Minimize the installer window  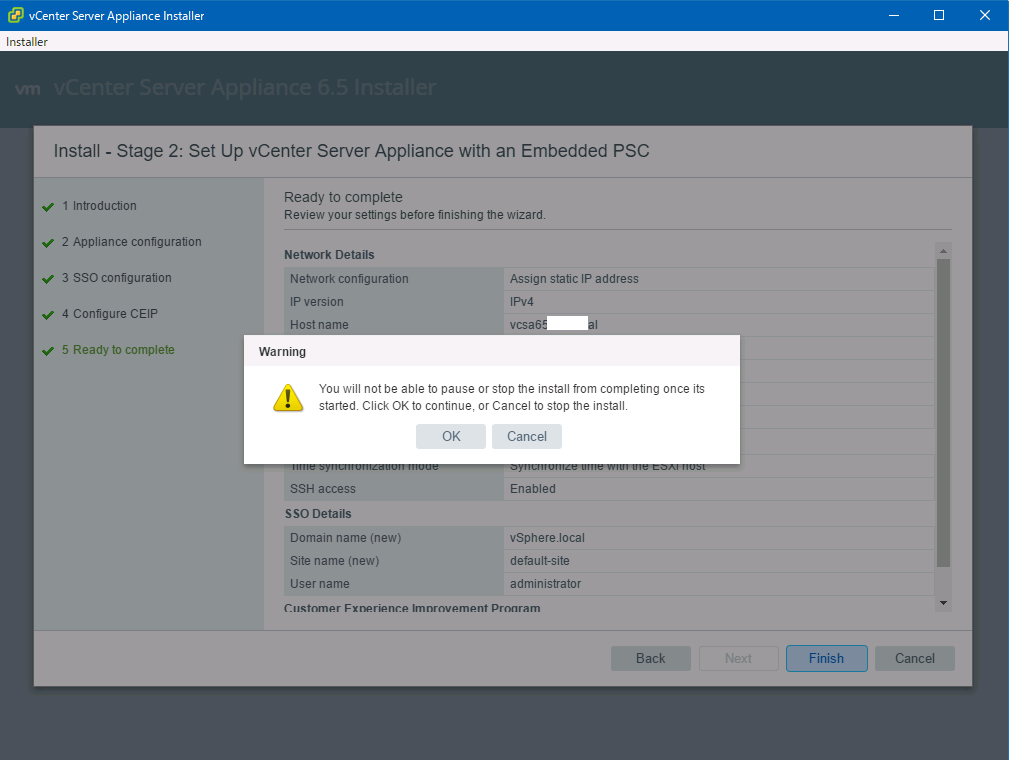[x=894, y=15]
